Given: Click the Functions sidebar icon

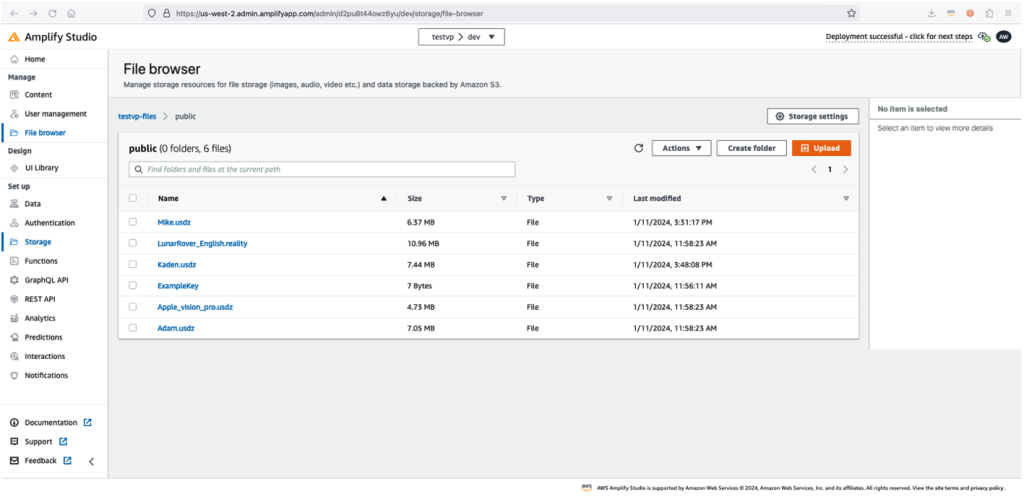Looking at the screenshot, I should 14,261.
